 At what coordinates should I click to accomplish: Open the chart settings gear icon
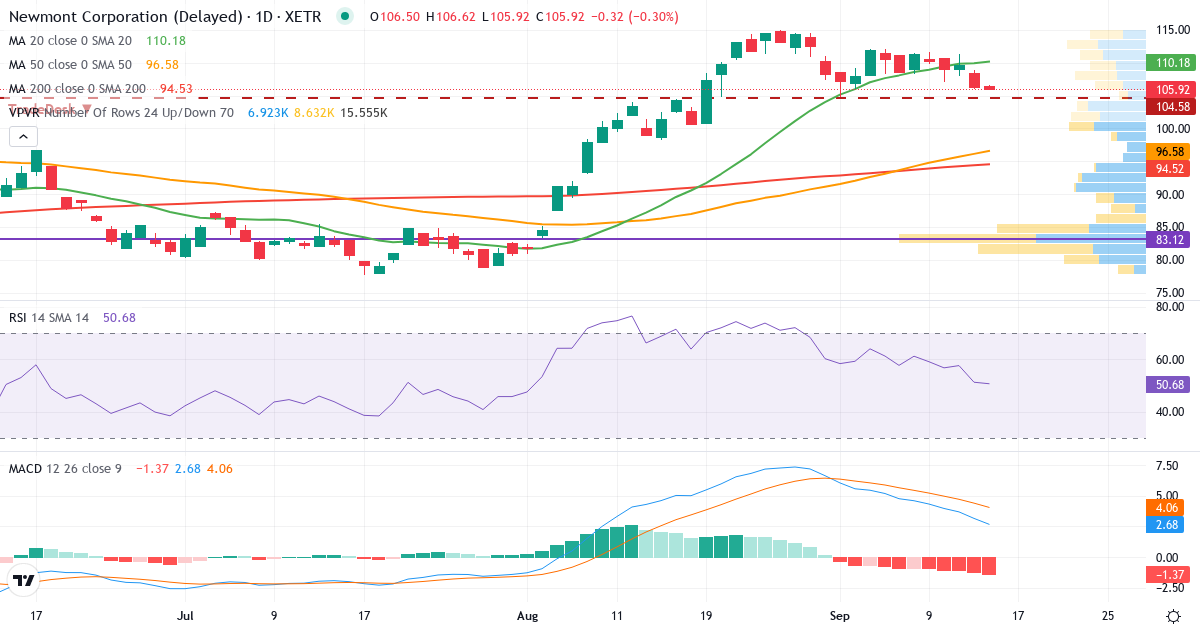1172,616
